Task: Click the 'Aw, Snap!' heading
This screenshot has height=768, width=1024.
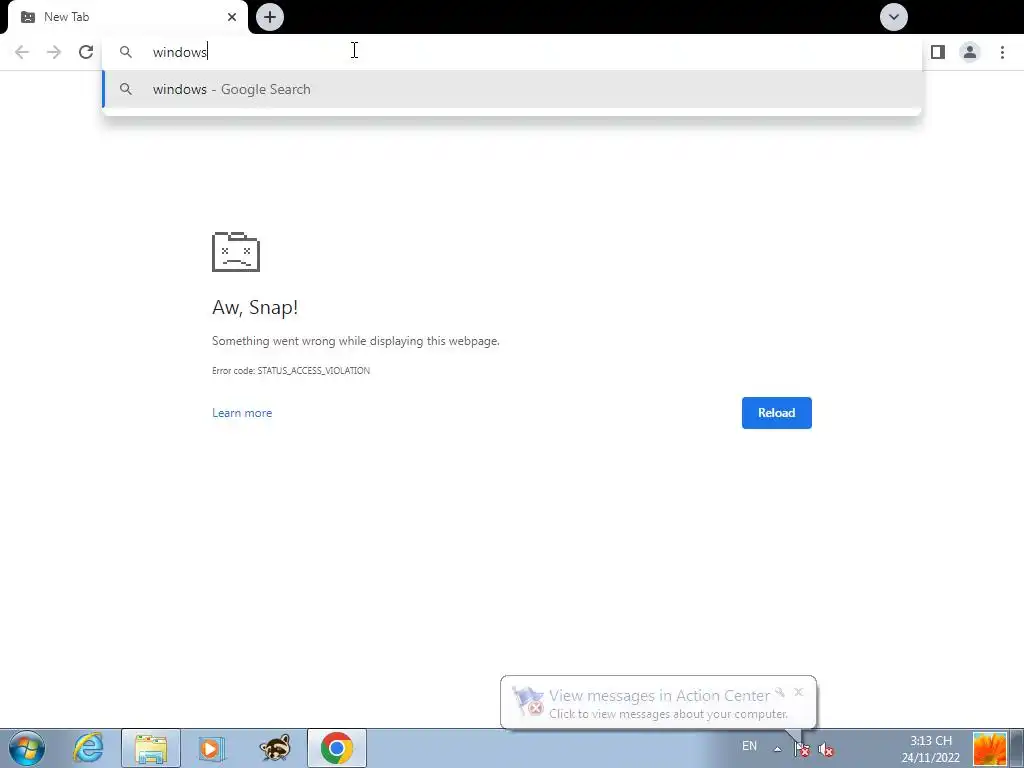Action: (x=255, y=307)
